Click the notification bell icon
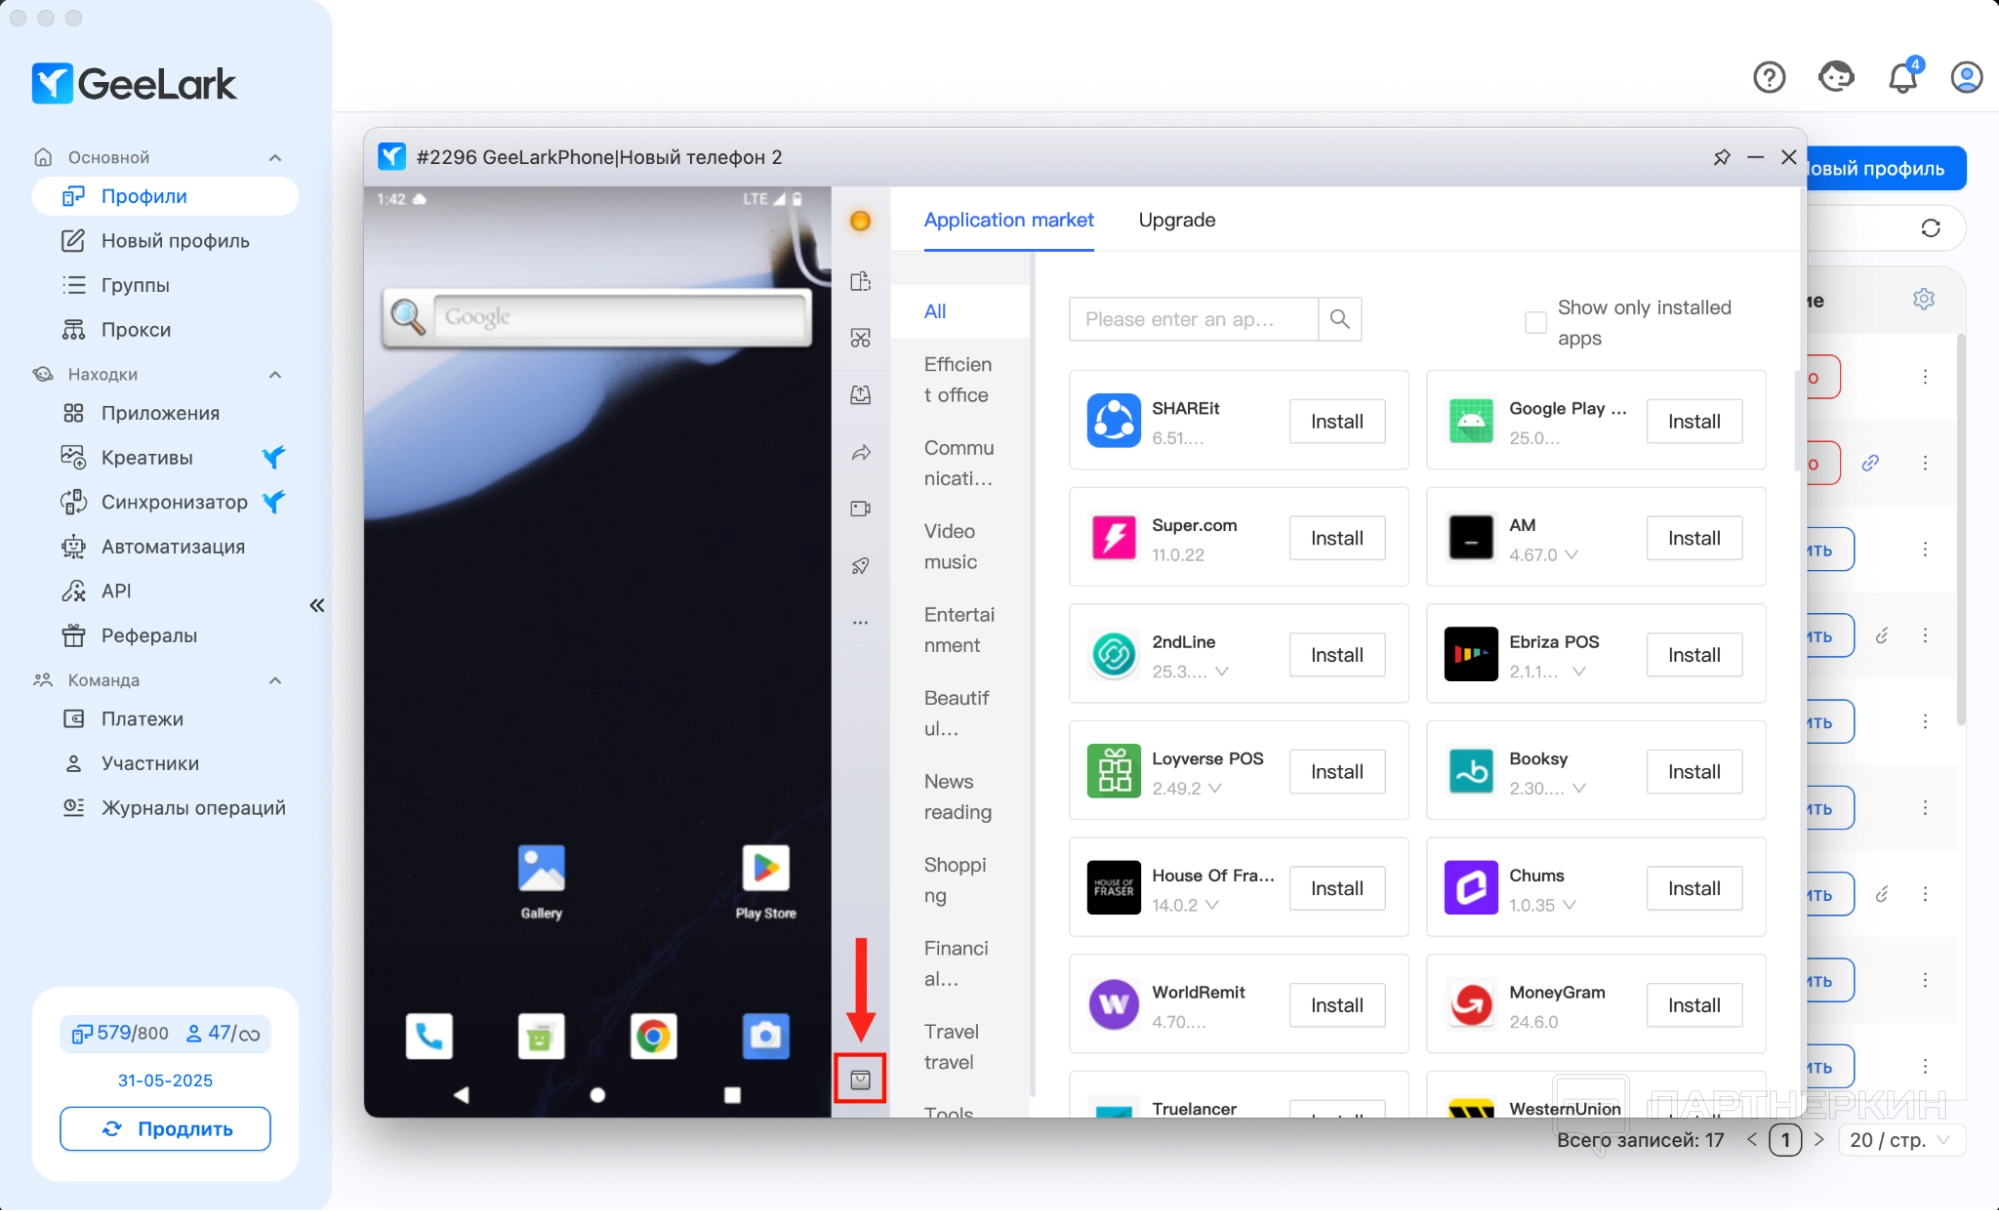Image resolution: width=1999 pixels, height=1211 pixels. [x=1902, y=77]
